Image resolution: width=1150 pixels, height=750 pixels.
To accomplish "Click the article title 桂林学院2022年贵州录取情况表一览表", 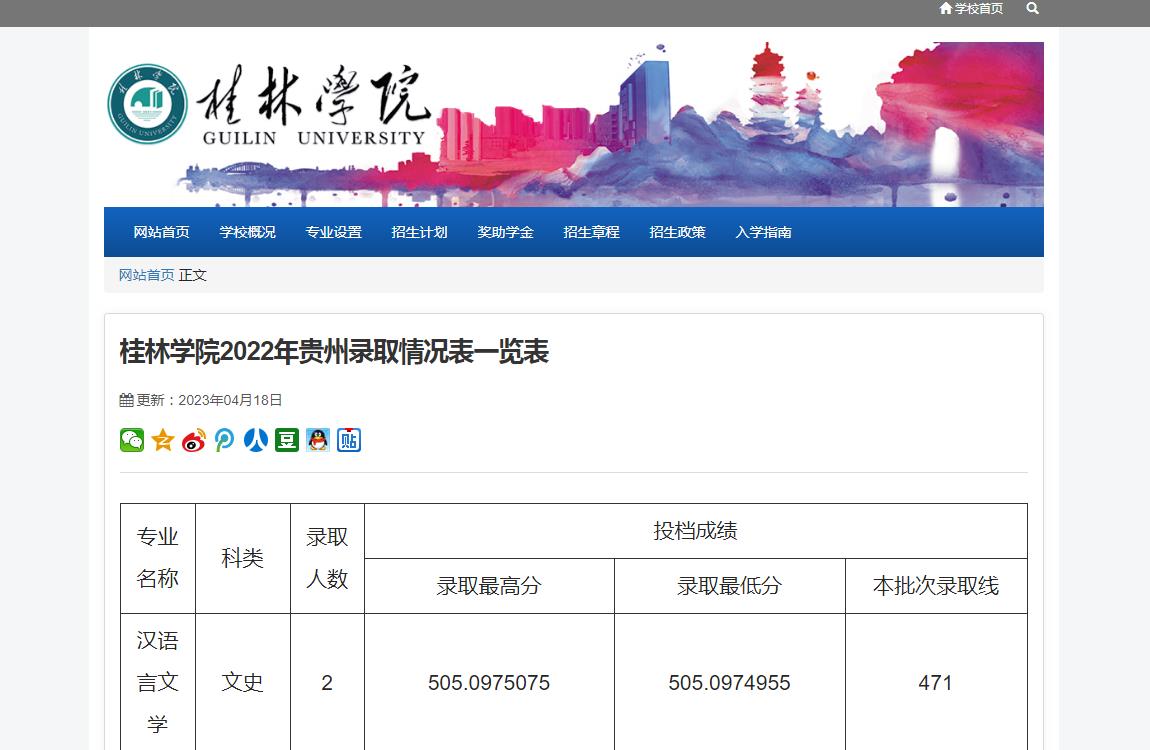I will (334, 352).
